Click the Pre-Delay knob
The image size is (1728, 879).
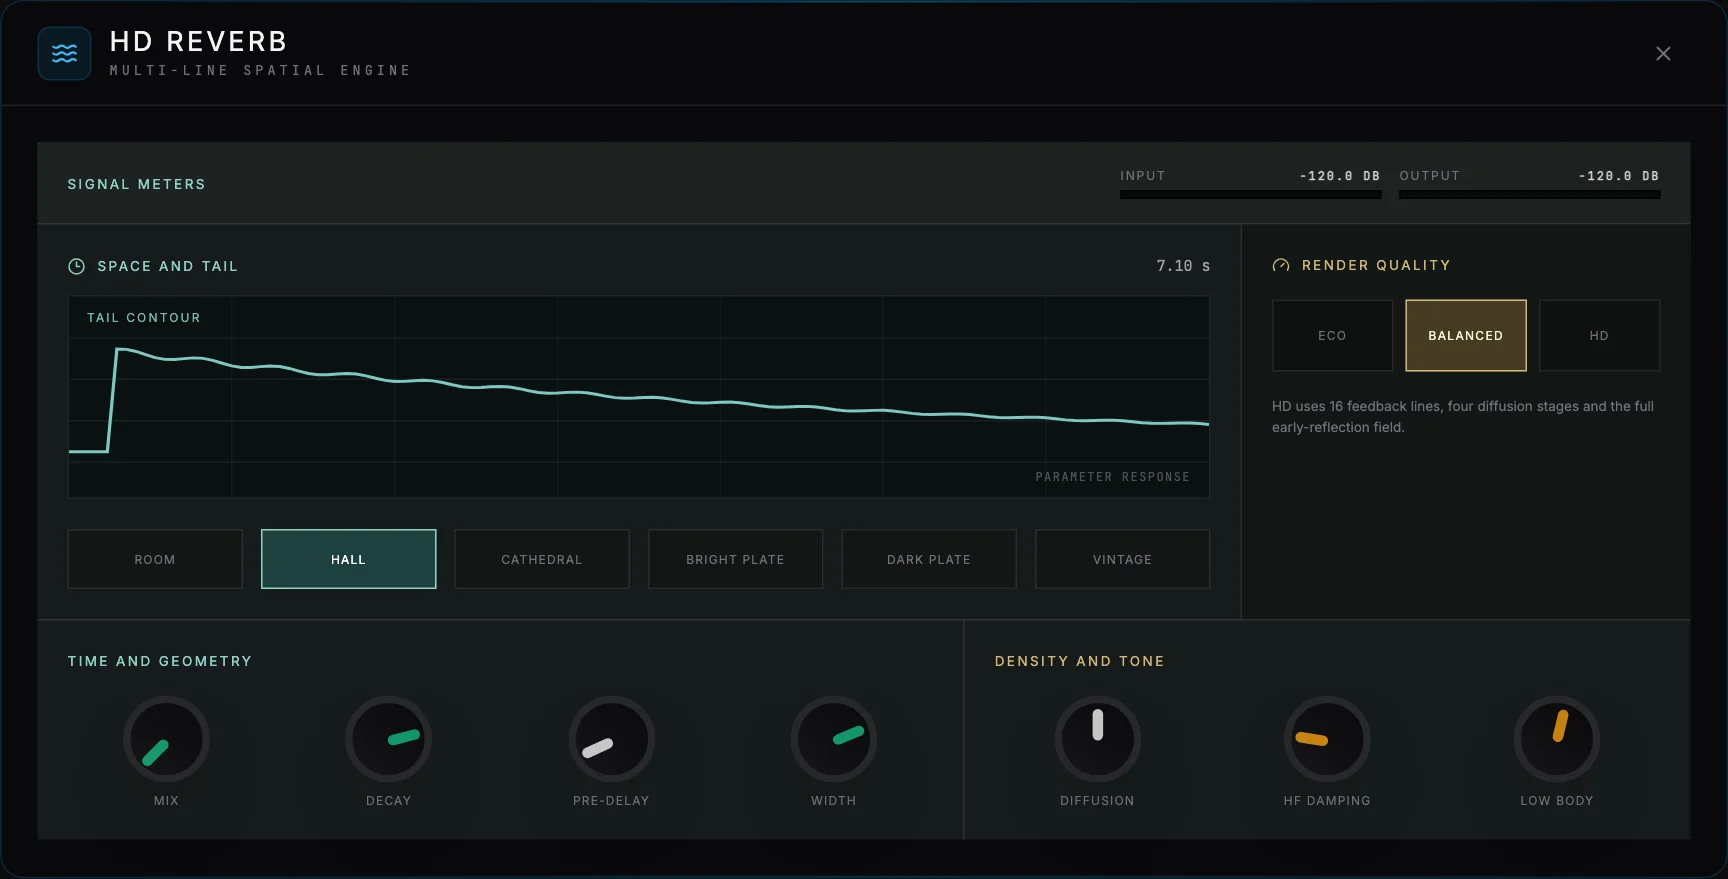point(611,739)
